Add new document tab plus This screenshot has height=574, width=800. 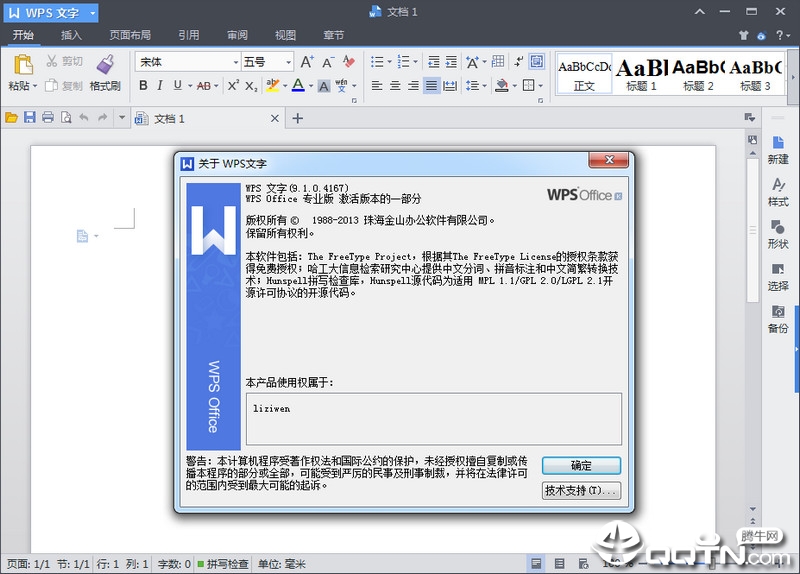pyautogui.click(x=297, y=118)
